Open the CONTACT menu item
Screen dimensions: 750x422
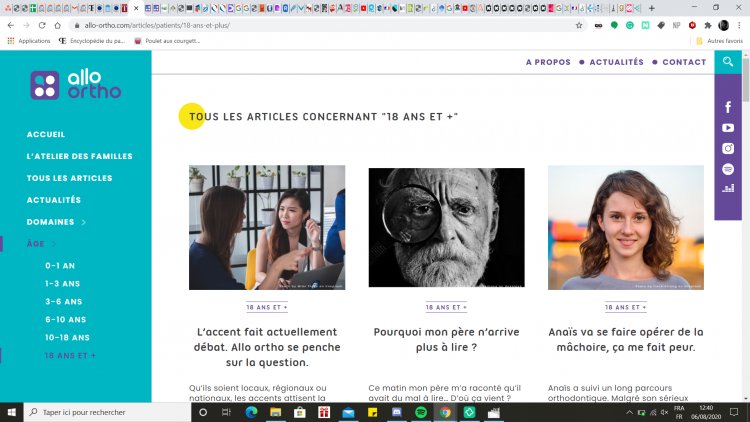point(684,62)
